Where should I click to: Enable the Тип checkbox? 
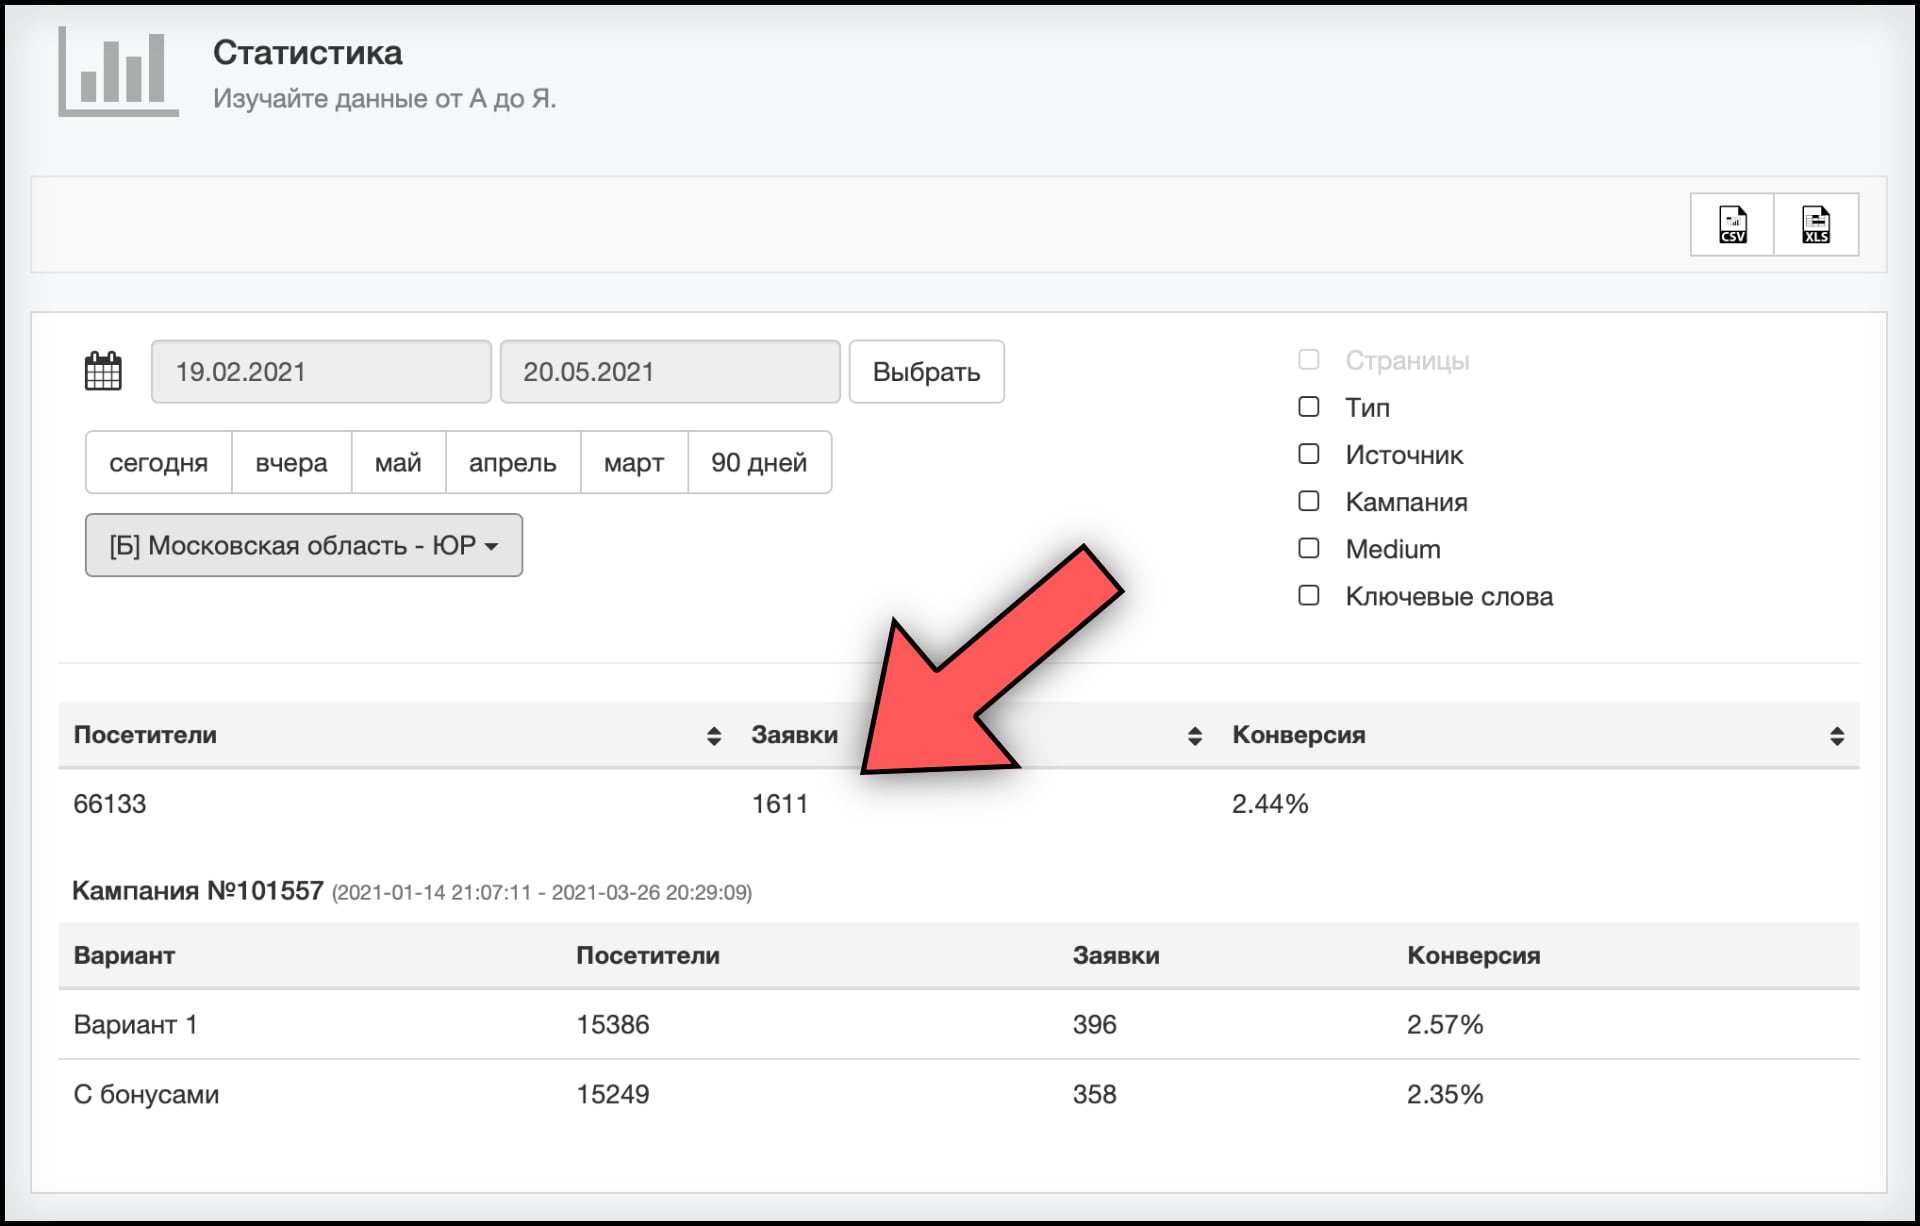[x=1308, y=407]
